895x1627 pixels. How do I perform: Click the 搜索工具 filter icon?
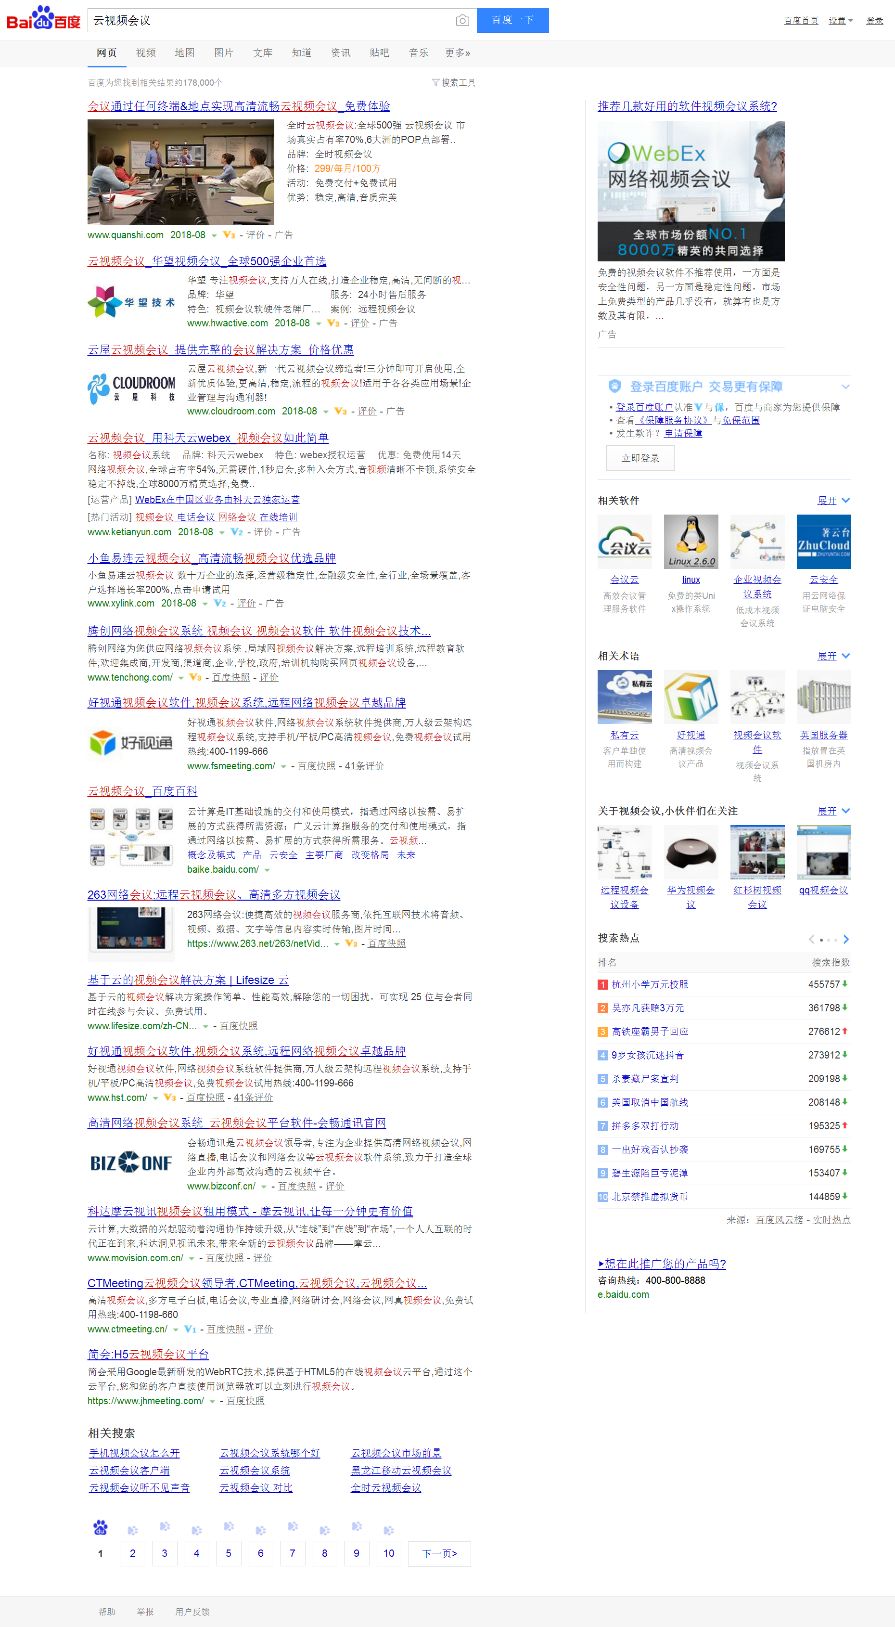(436, 83)
